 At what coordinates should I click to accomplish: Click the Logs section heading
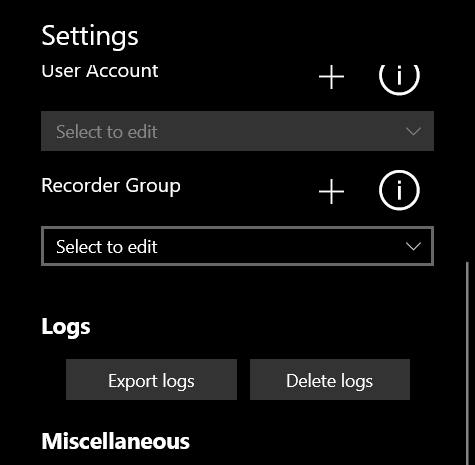[x=66, y=327]
